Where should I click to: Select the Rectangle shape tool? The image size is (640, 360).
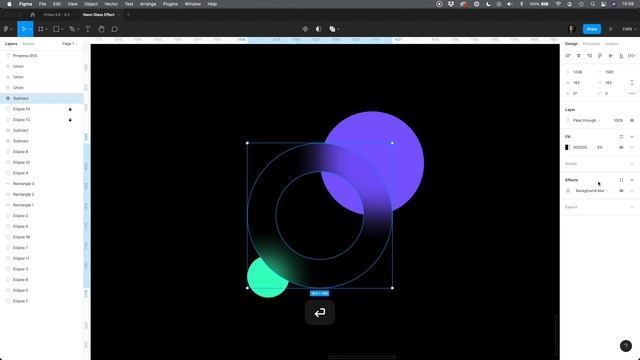tap(56, 29)
